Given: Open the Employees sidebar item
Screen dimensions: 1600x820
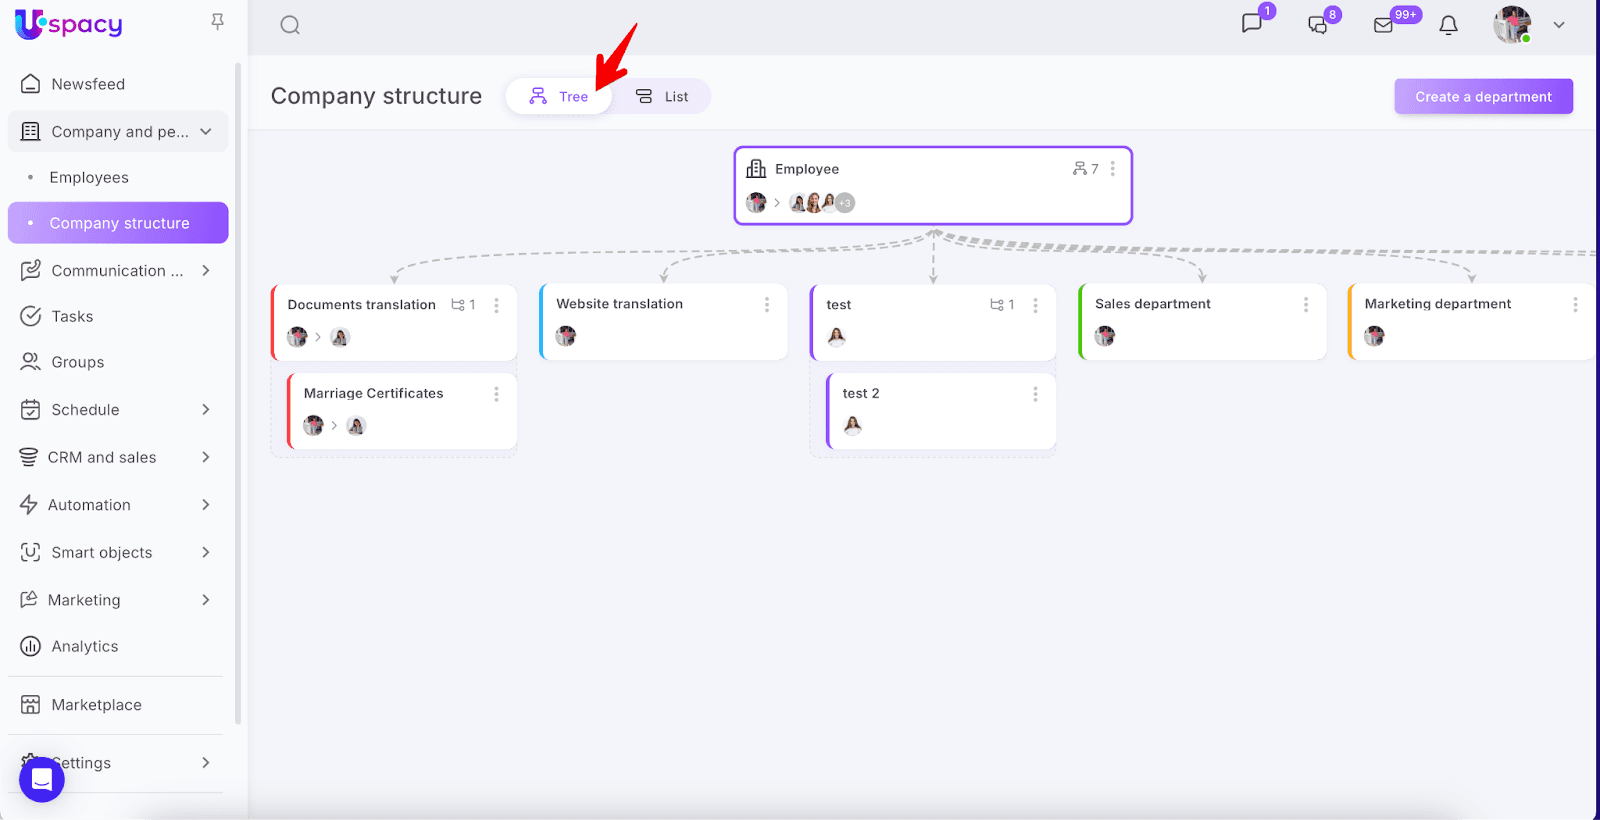Looking at the screenshot, I should [x=89, y=178].
